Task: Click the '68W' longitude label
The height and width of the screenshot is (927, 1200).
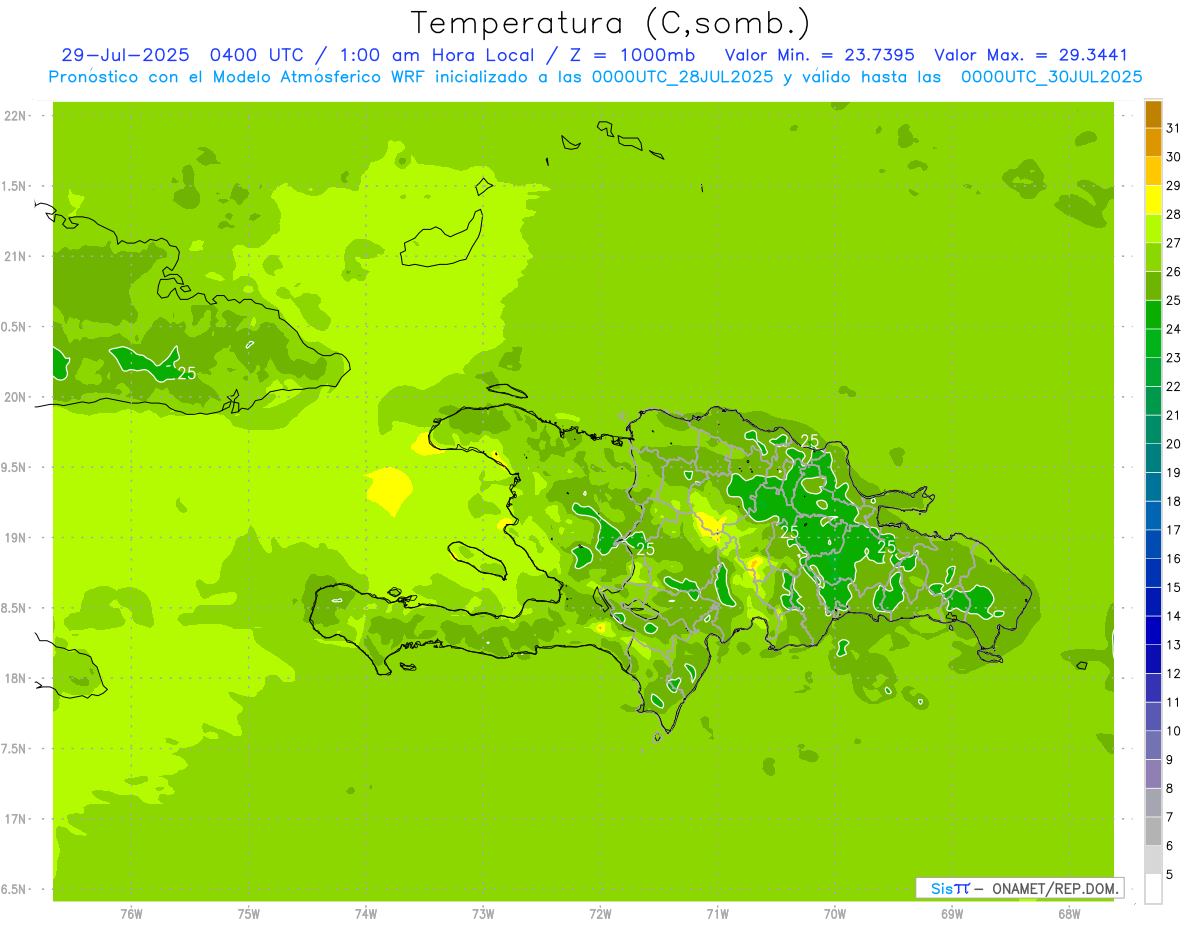Action: coord(1069,914)
